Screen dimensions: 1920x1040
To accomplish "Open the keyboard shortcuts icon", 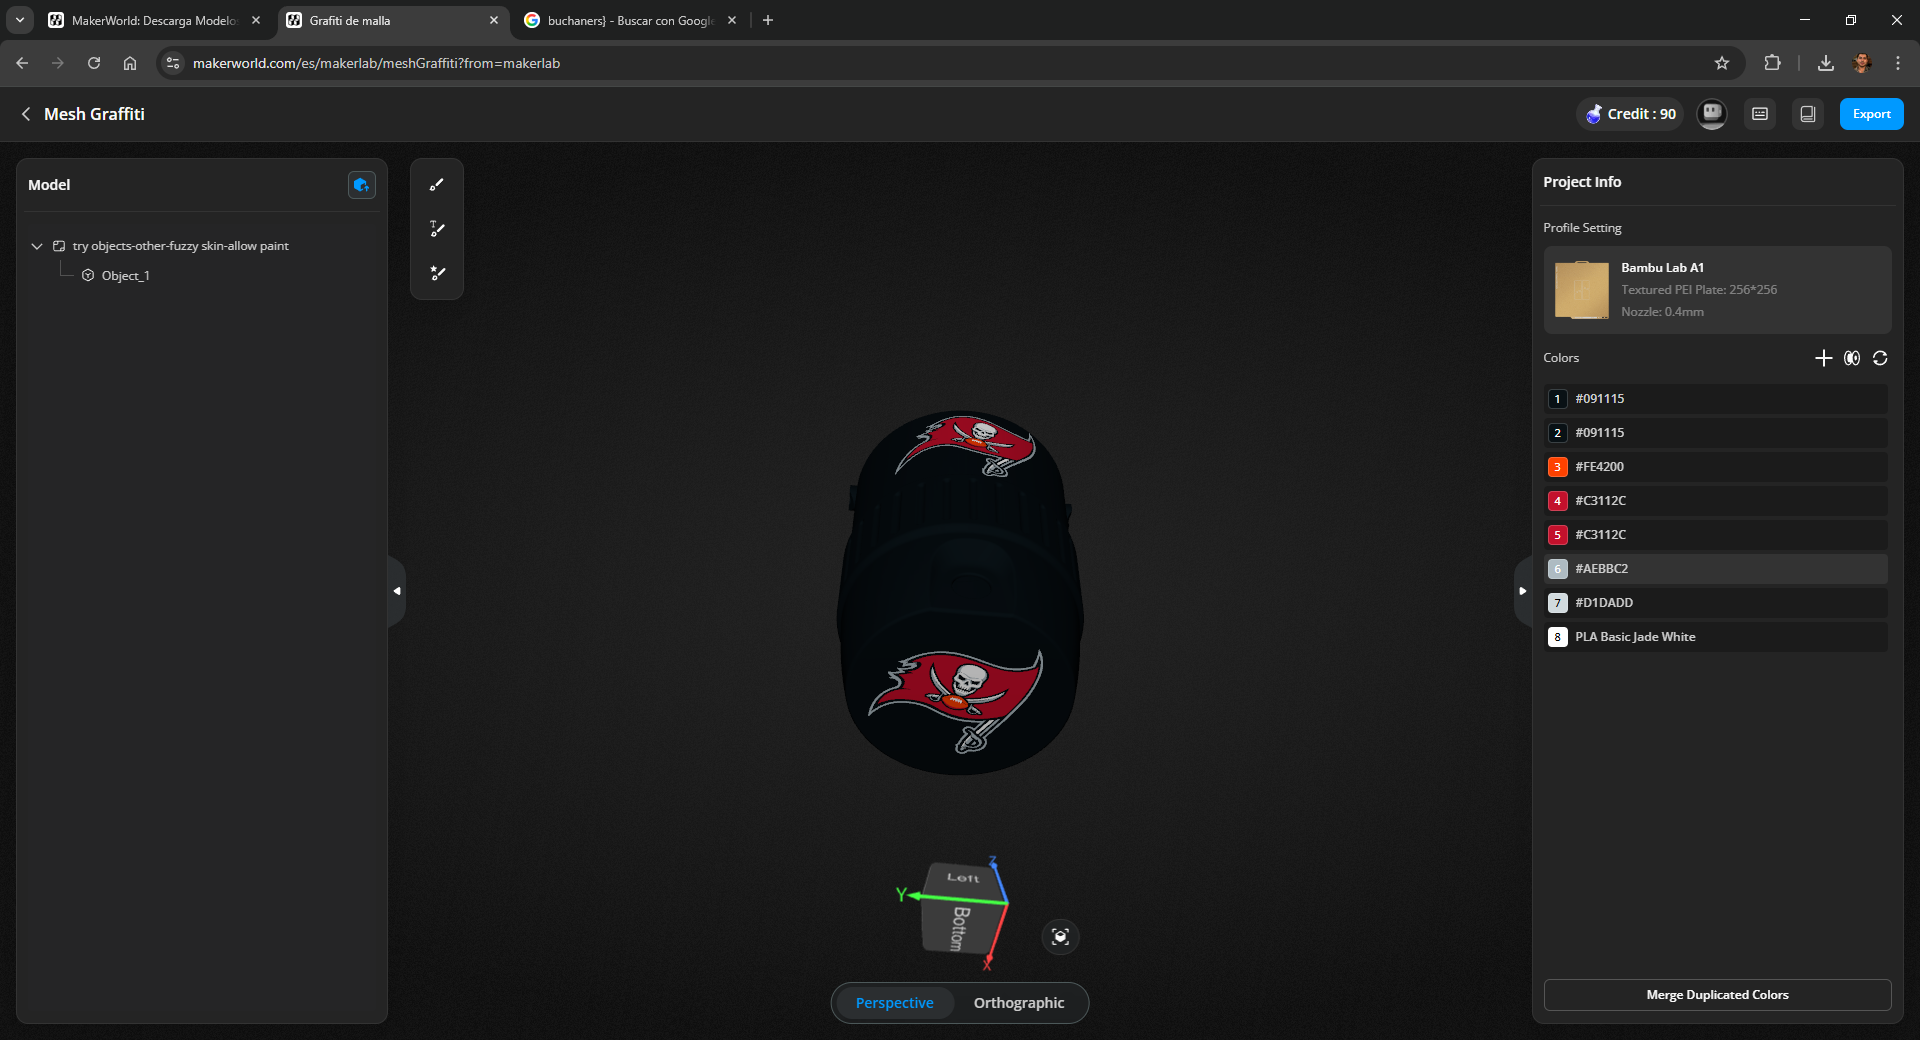I will click(x=1760, y=114).
